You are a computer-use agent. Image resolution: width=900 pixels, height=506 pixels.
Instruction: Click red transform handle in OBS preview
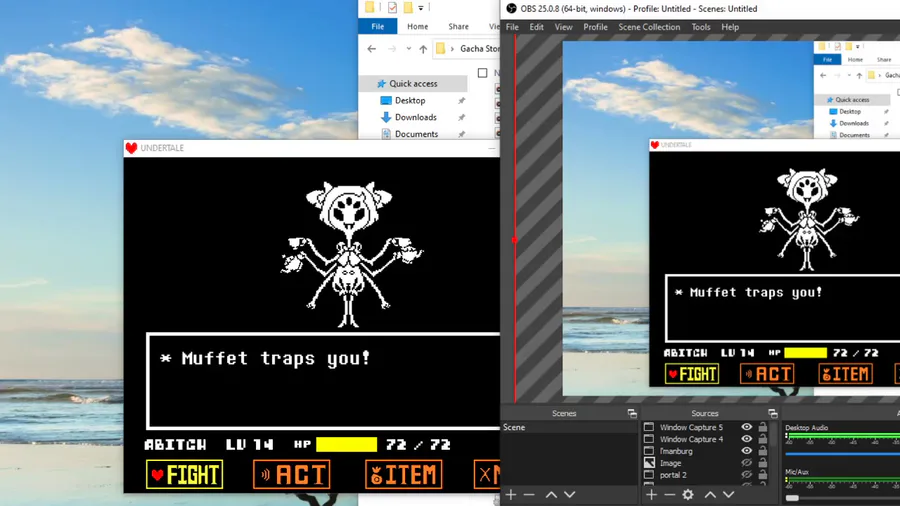tap(515, 240)
